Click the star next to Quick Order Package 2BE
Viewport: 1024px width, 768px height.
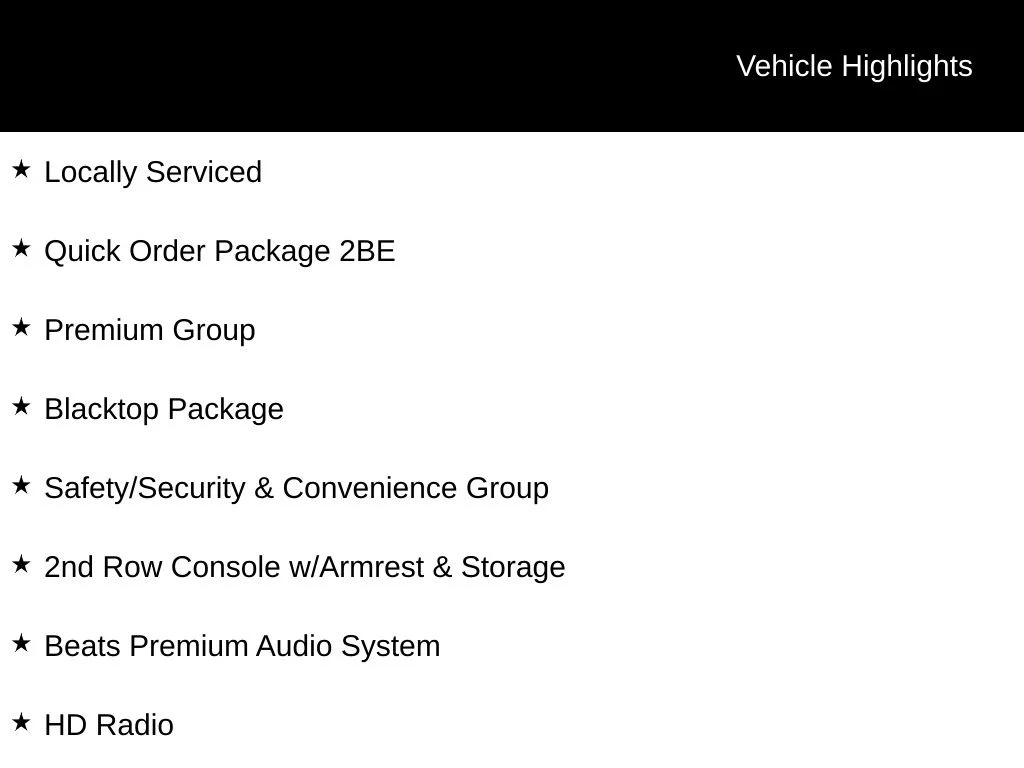tap(21, 249)
